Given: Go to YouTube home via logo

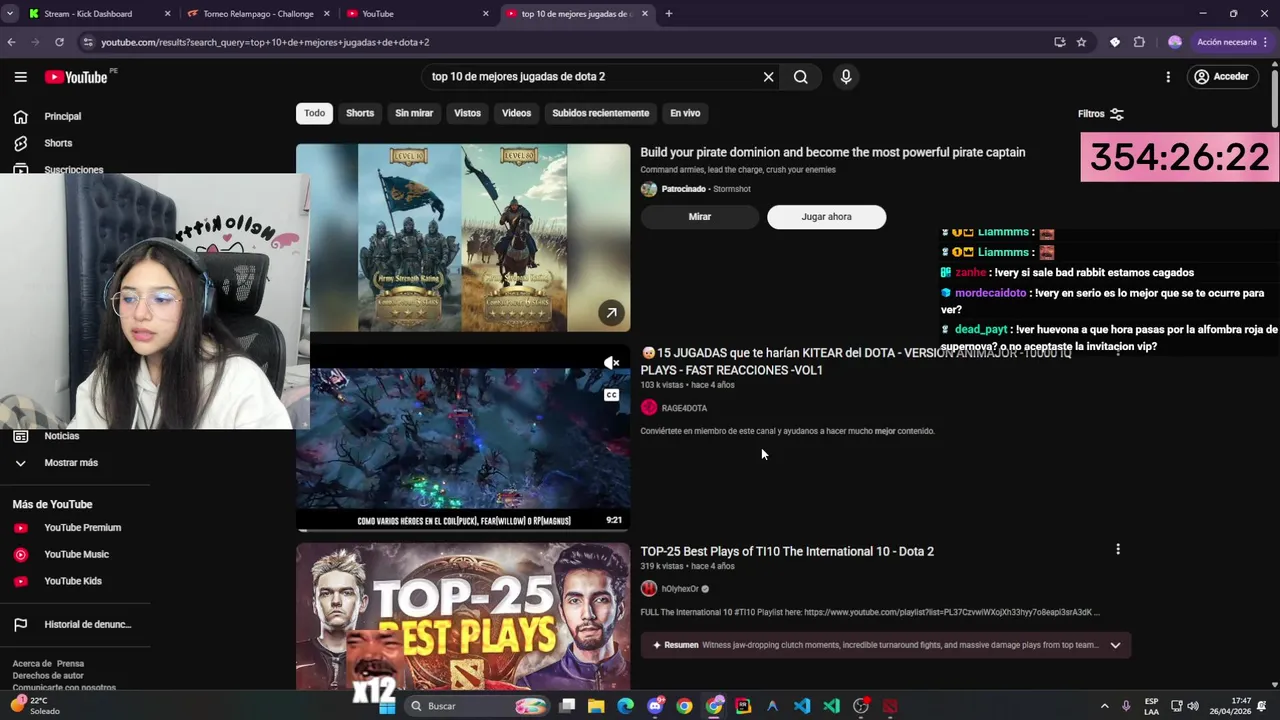Looking at the screenshot, I should pos(75,77).
